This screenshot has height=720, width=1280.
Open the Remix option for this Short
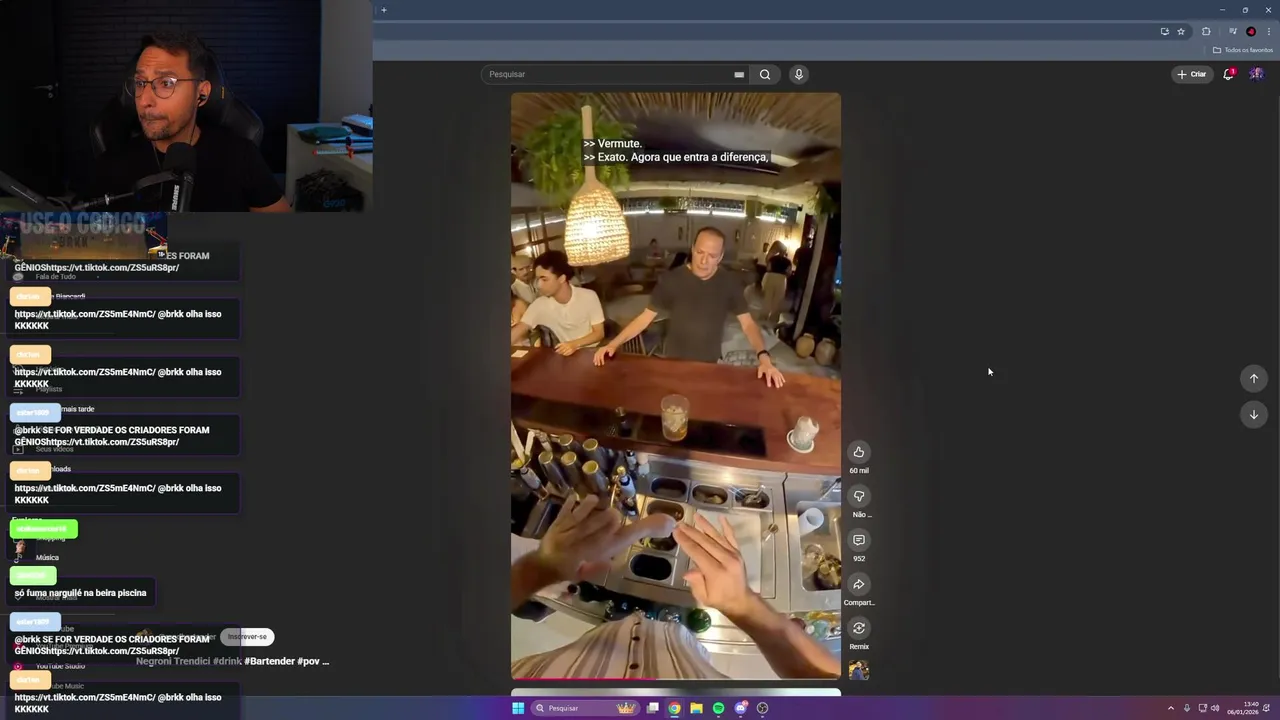click(858, 628)
